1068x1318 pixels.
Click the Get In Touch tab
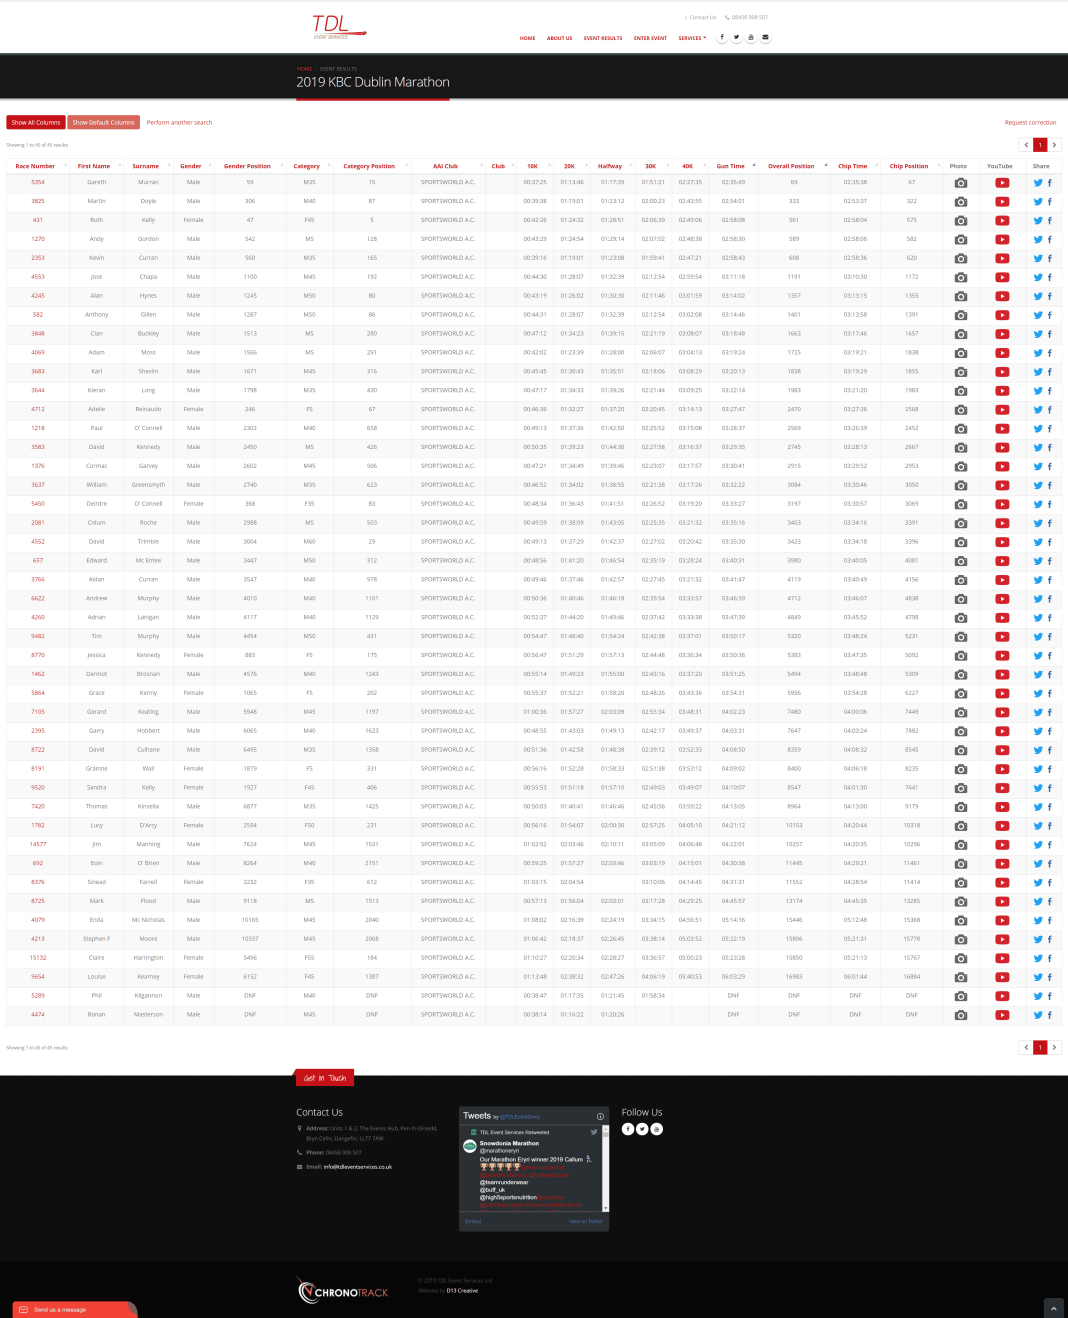(x=325, y=1078)
